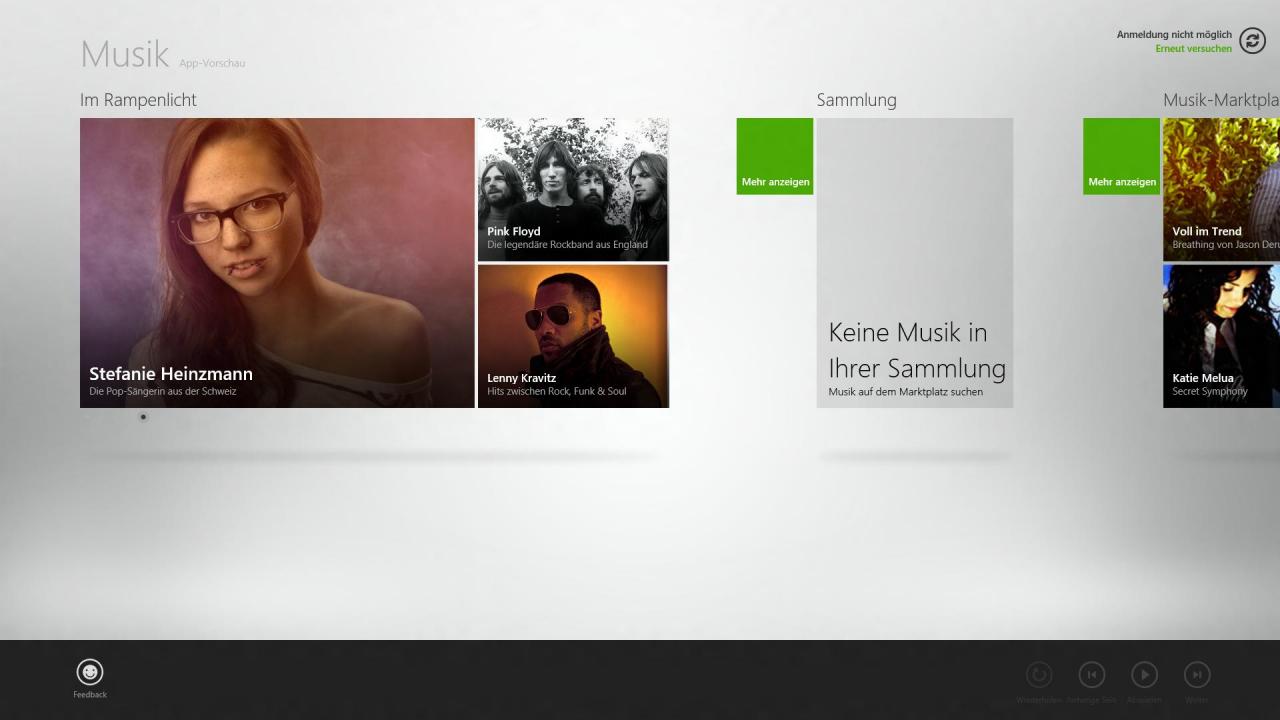
Task: Open the Lenny Kravitz tile
Action: tap(573, 336)
